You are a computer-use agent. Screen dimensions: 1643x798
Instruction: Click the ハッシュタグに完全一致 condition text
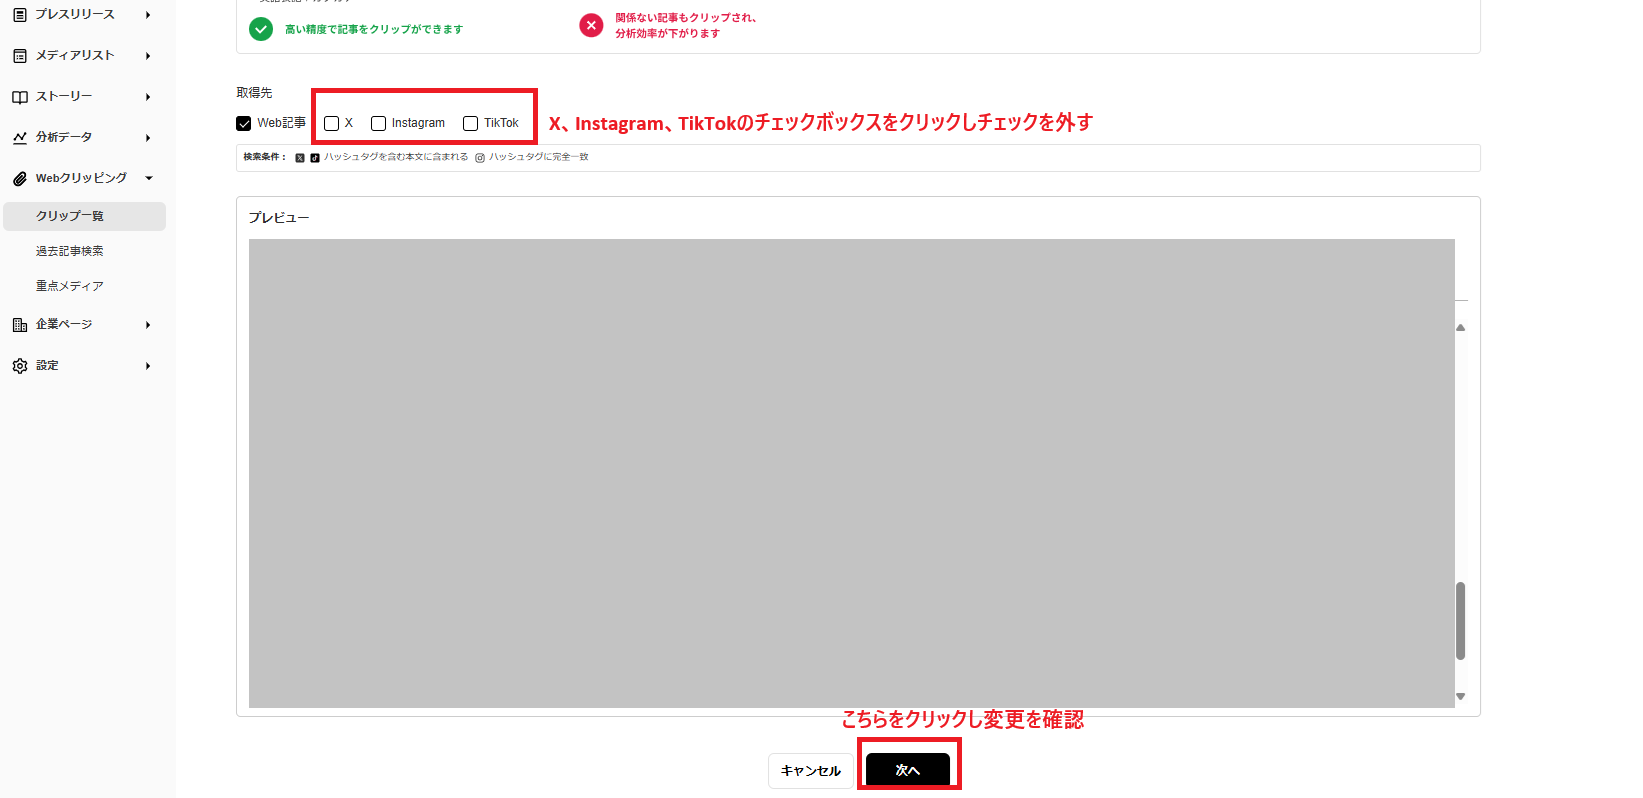[x=539, y=157]
